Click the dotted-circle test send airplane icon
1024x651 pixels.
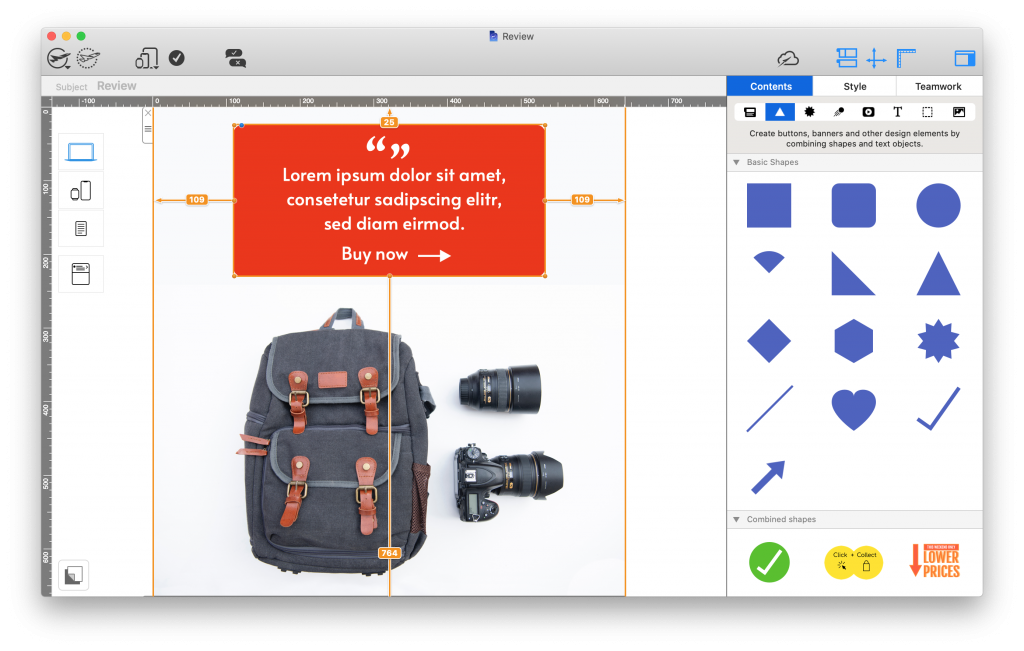[x=88, y=59]
